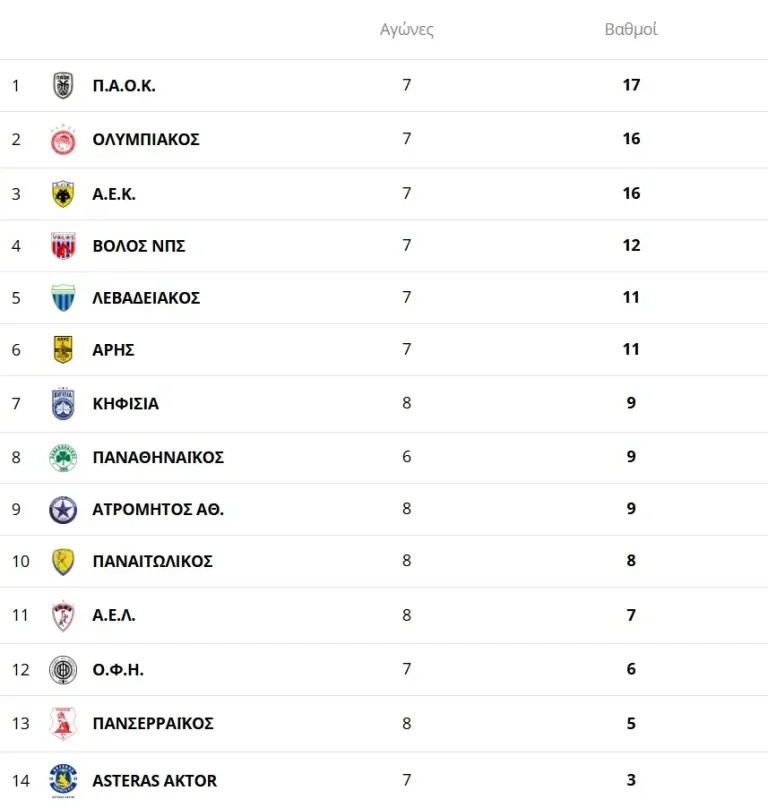Click the Volos ΝΠΣ team crest
The image size is (768, 808).
tap(63, 246)
